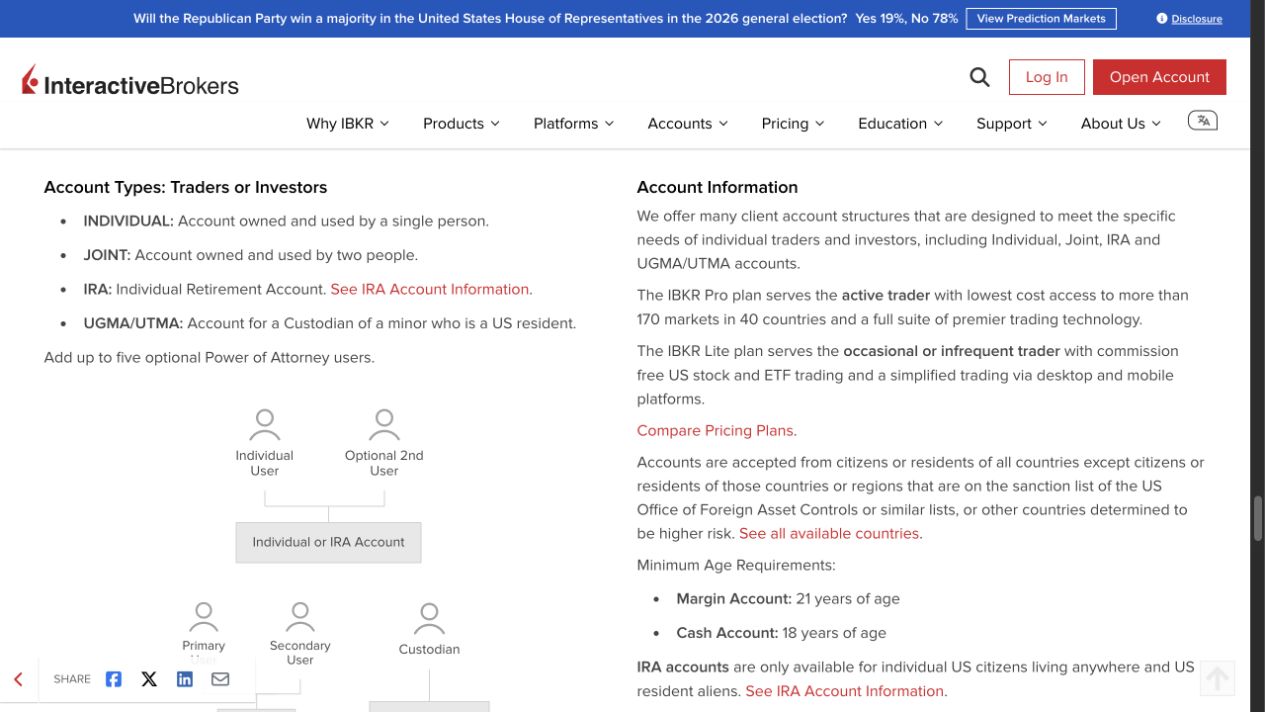1265x712 pixels.
Task: Share page on X
Action: [149, 679]
